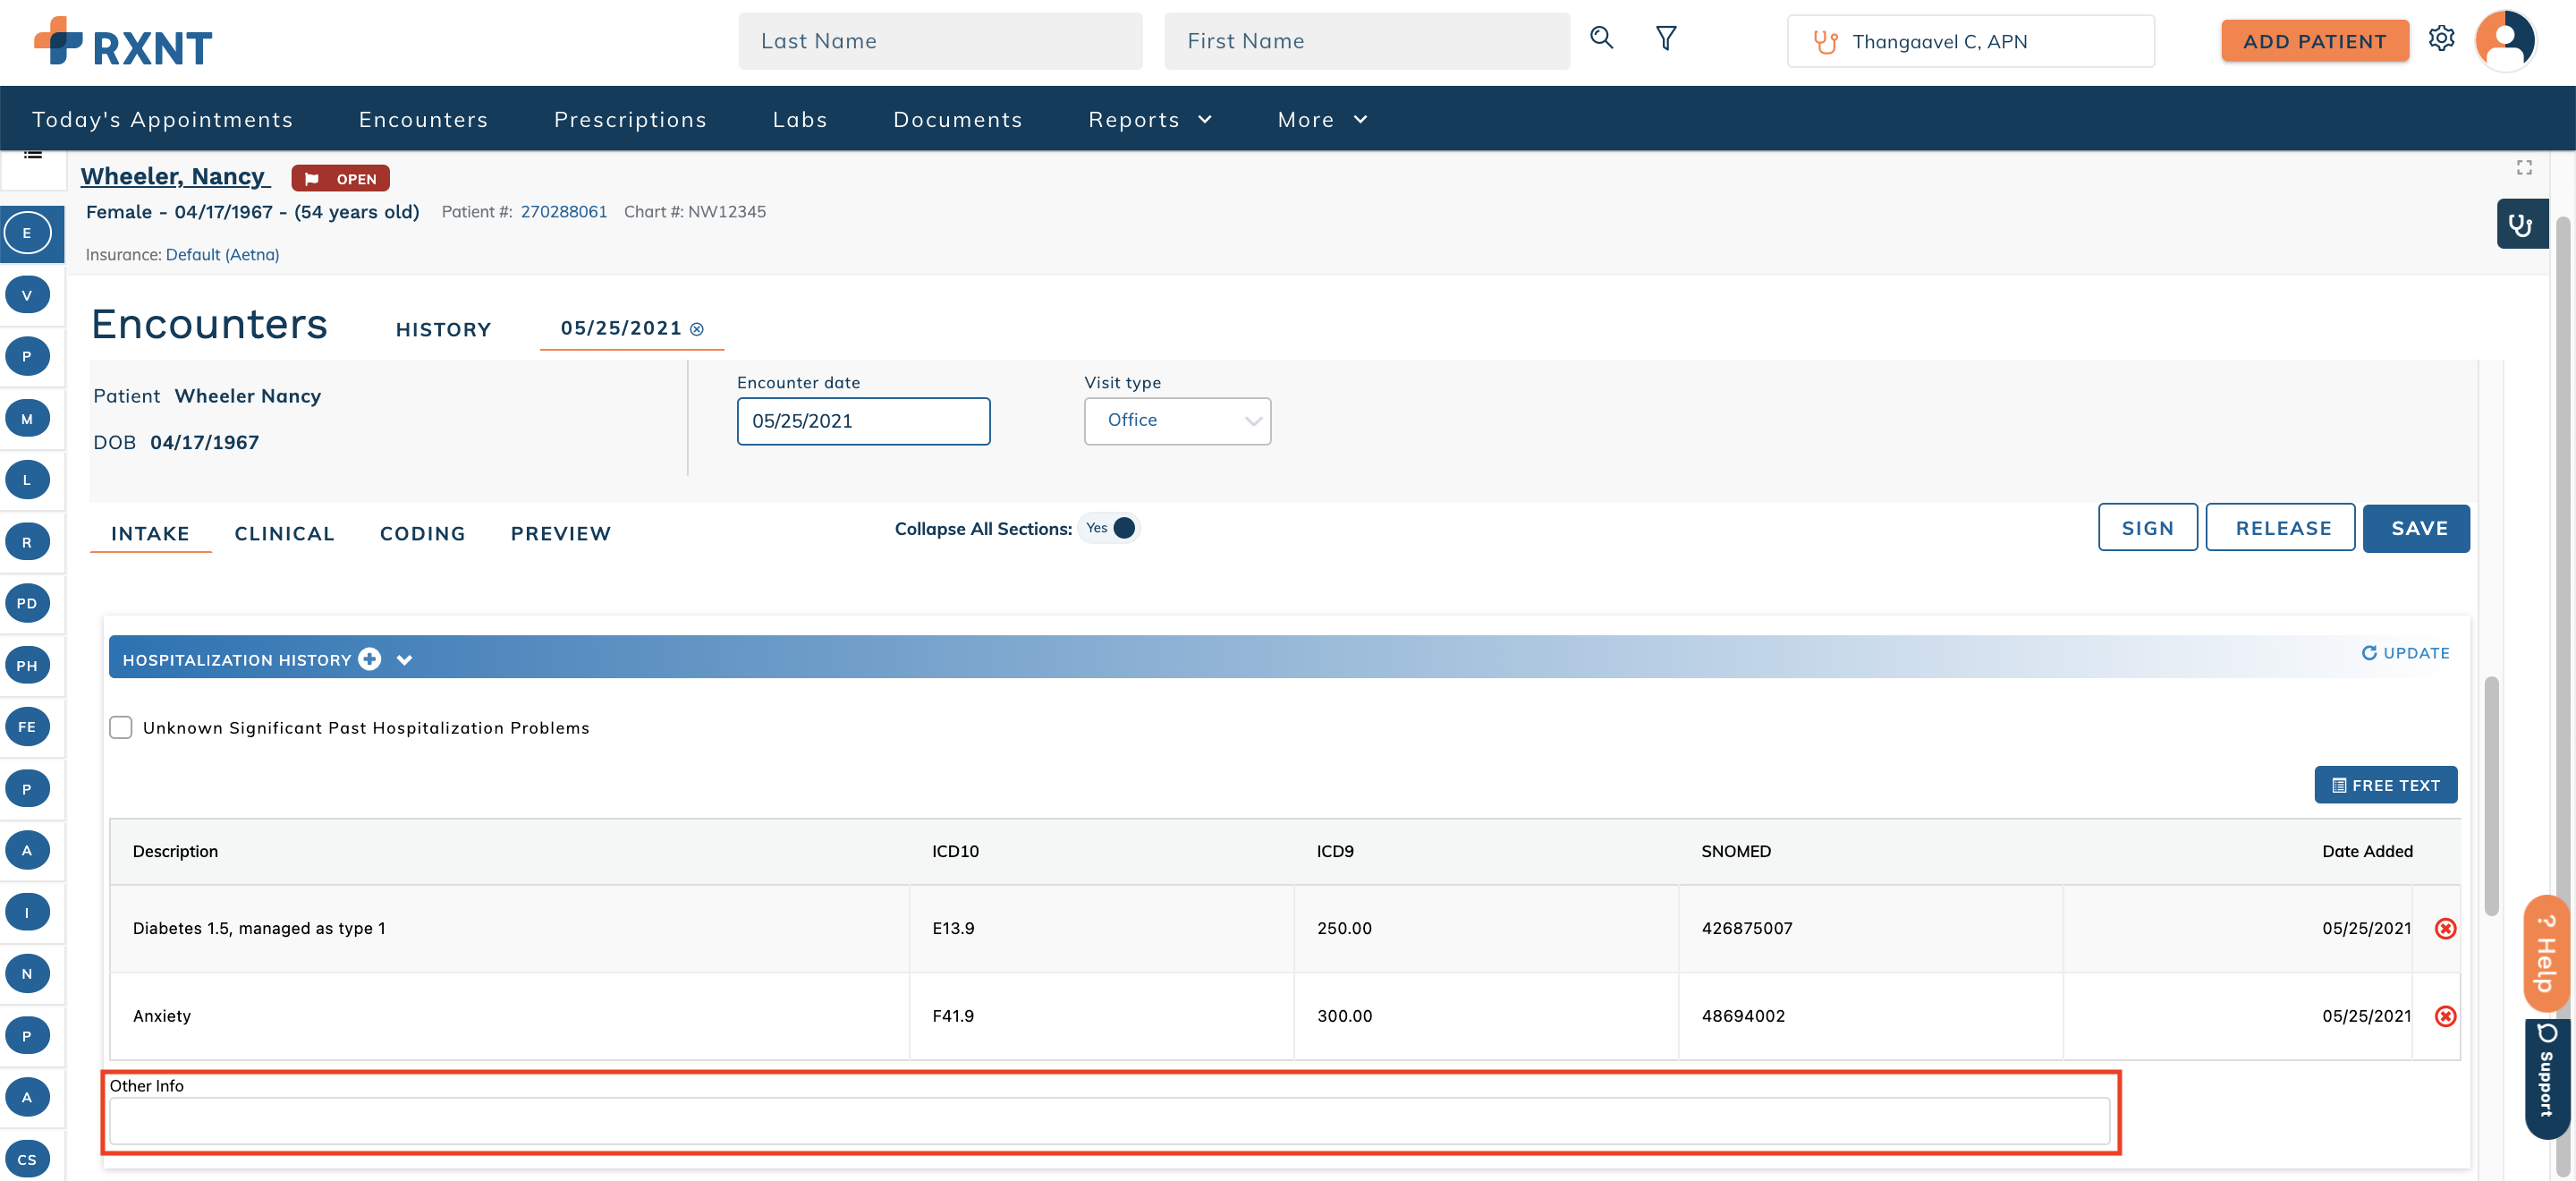Click the Description column header

(x=175, y=852)
